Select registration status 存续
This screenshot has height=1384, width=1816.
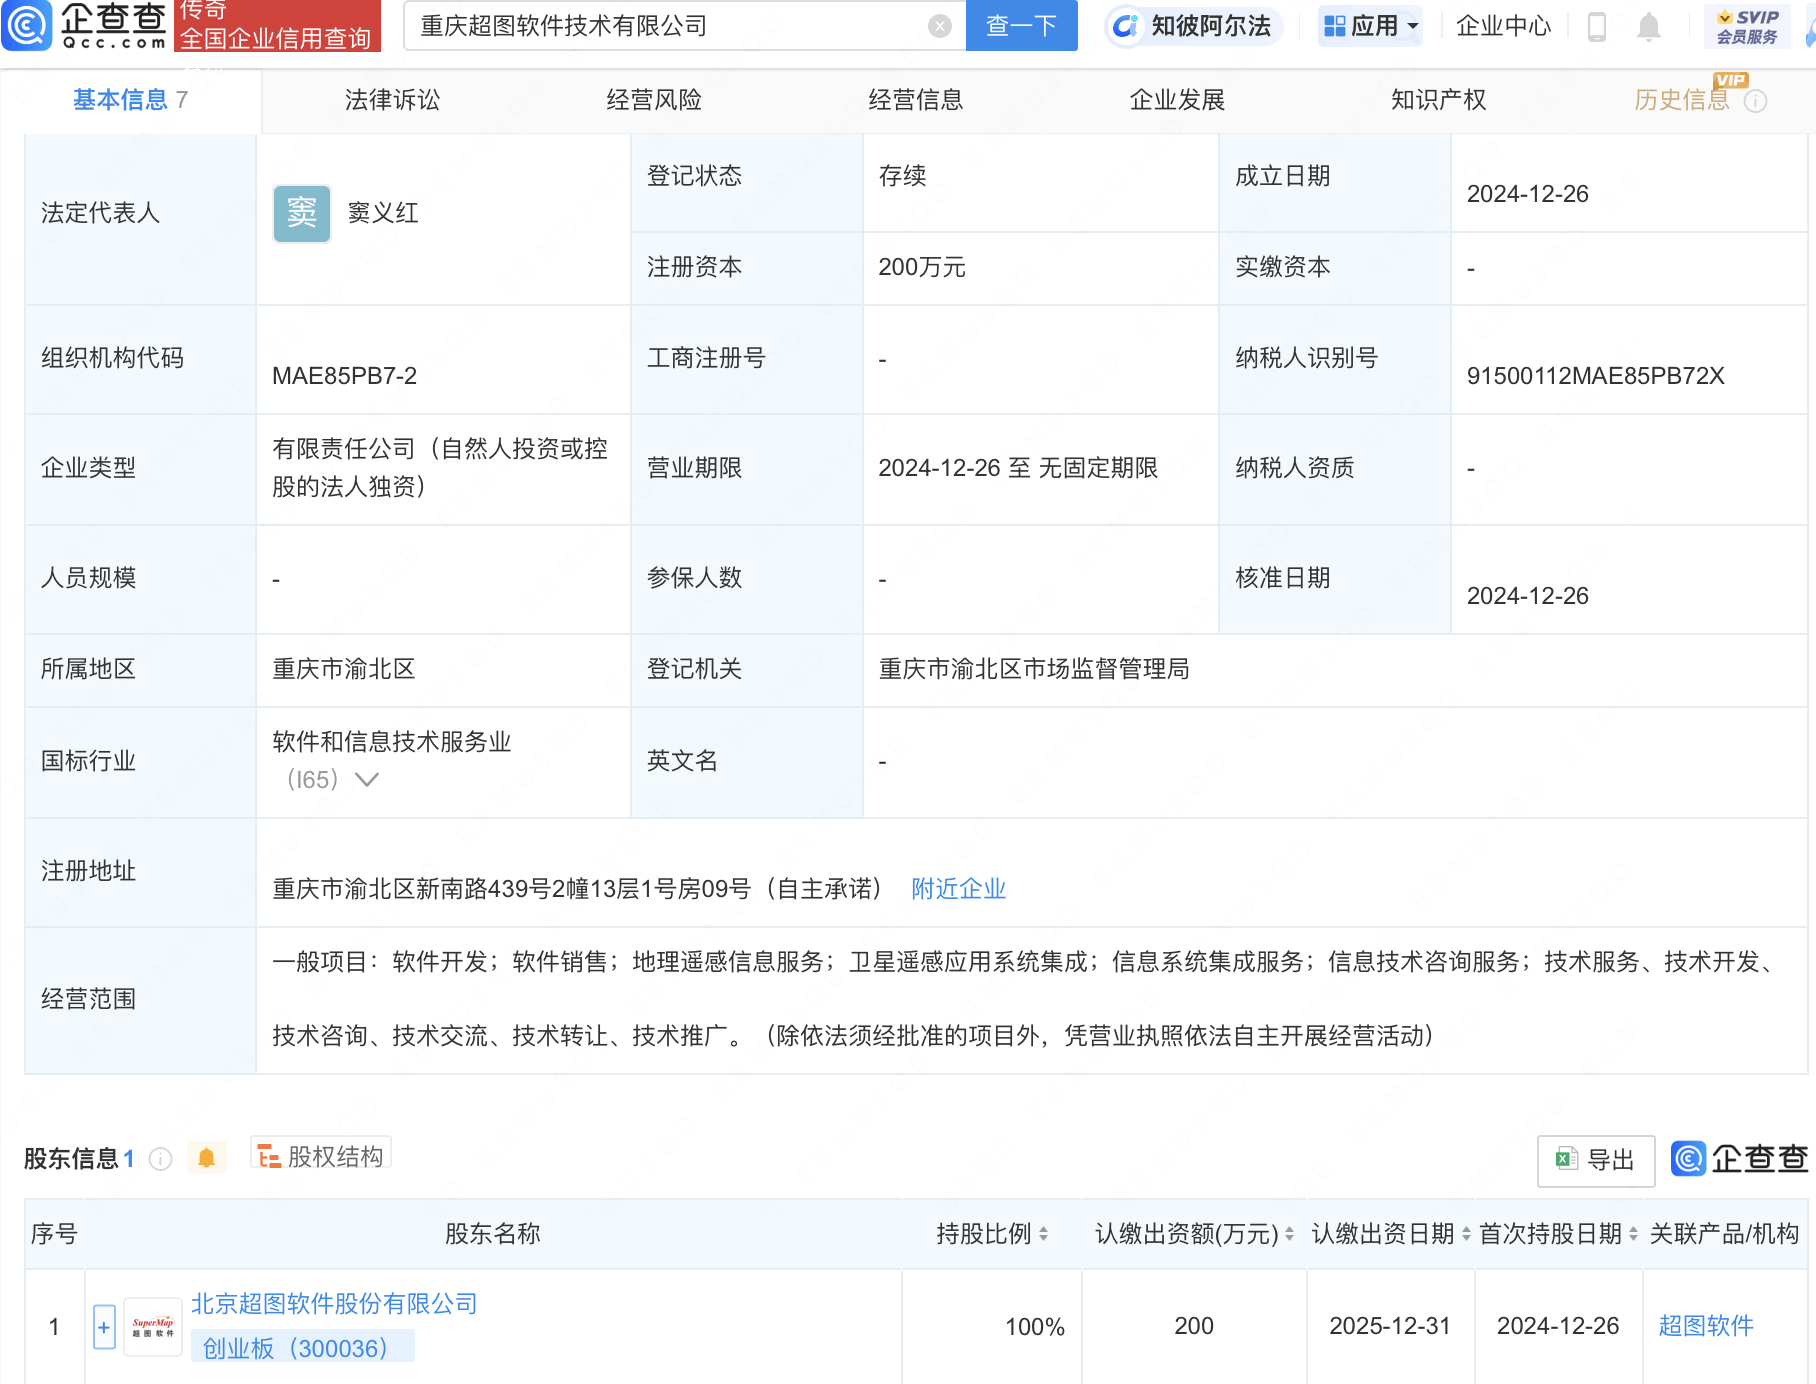[902, 176]
